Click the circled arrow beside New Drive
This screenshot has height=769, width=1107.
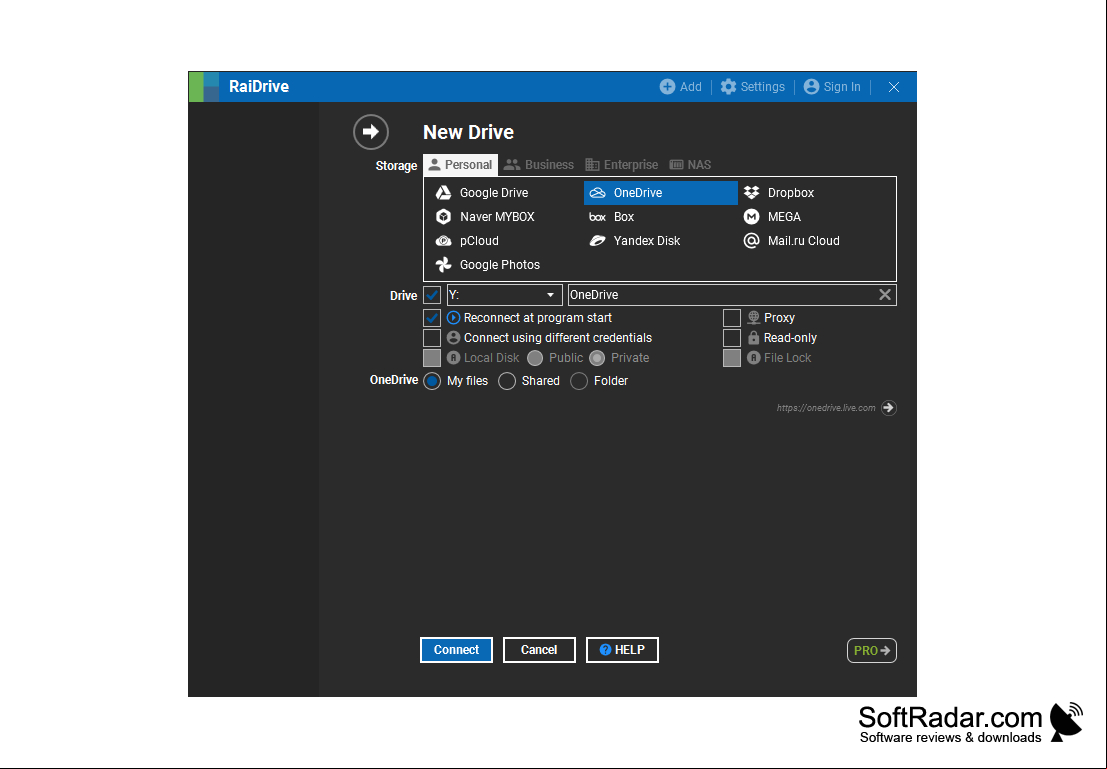pos(371,132)
